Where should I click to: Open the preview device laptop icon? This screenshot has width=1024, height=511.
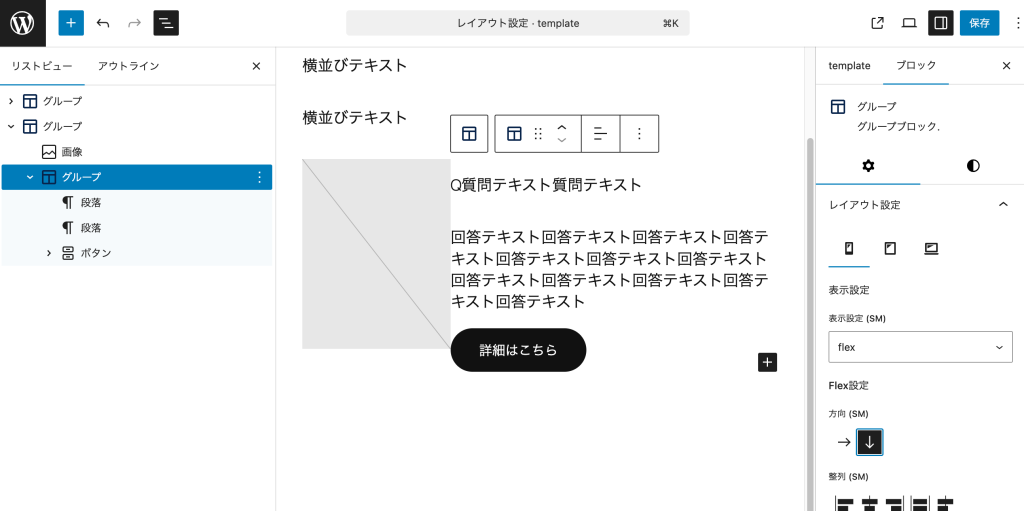pyautogui.click(x=909, y=23)
